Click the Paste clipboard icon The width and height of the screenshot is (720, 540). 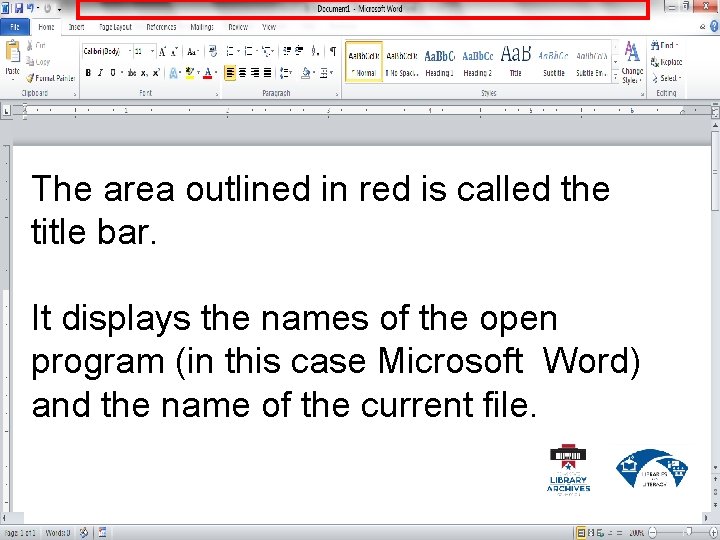pos(12,51)
